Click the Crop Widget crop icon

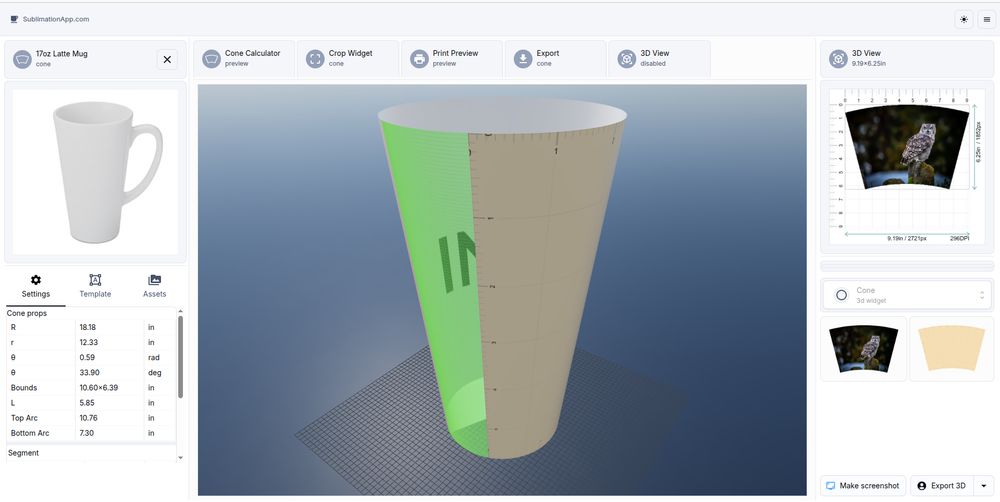point(315,59)
